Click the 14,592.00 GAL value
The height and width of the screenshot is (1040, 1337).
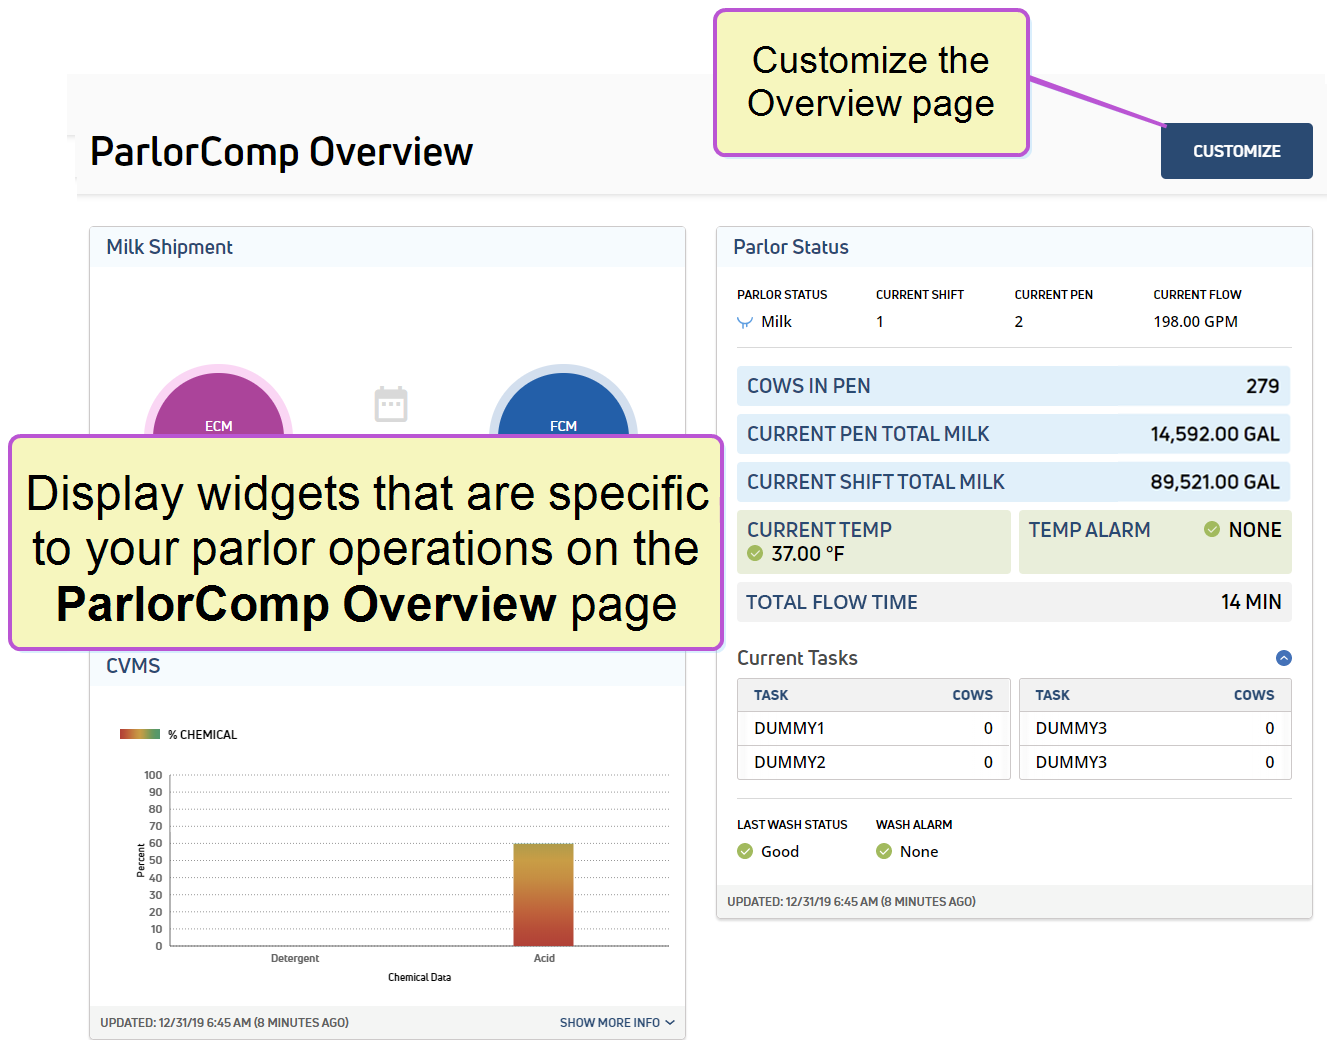1215,434
